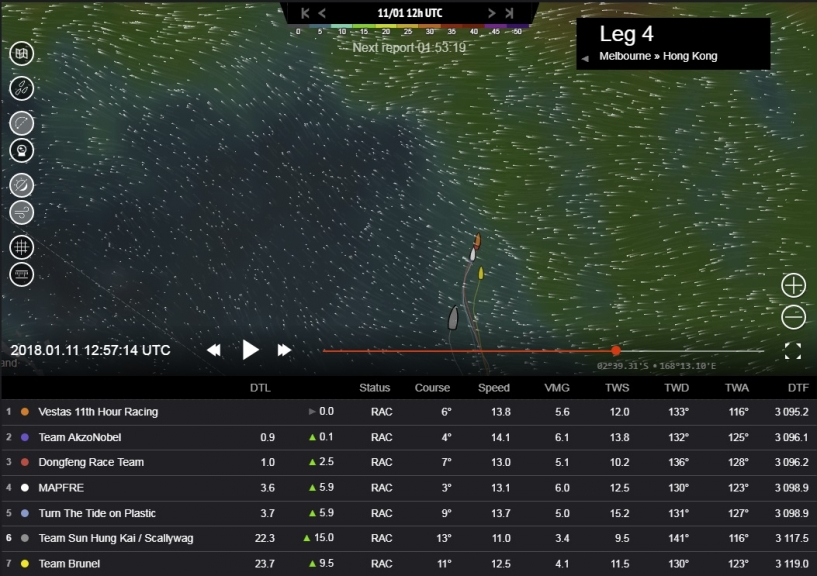Click the yellow dot for Team Brunel
This screenshot has height=576, width=817.
click(24, 564)
